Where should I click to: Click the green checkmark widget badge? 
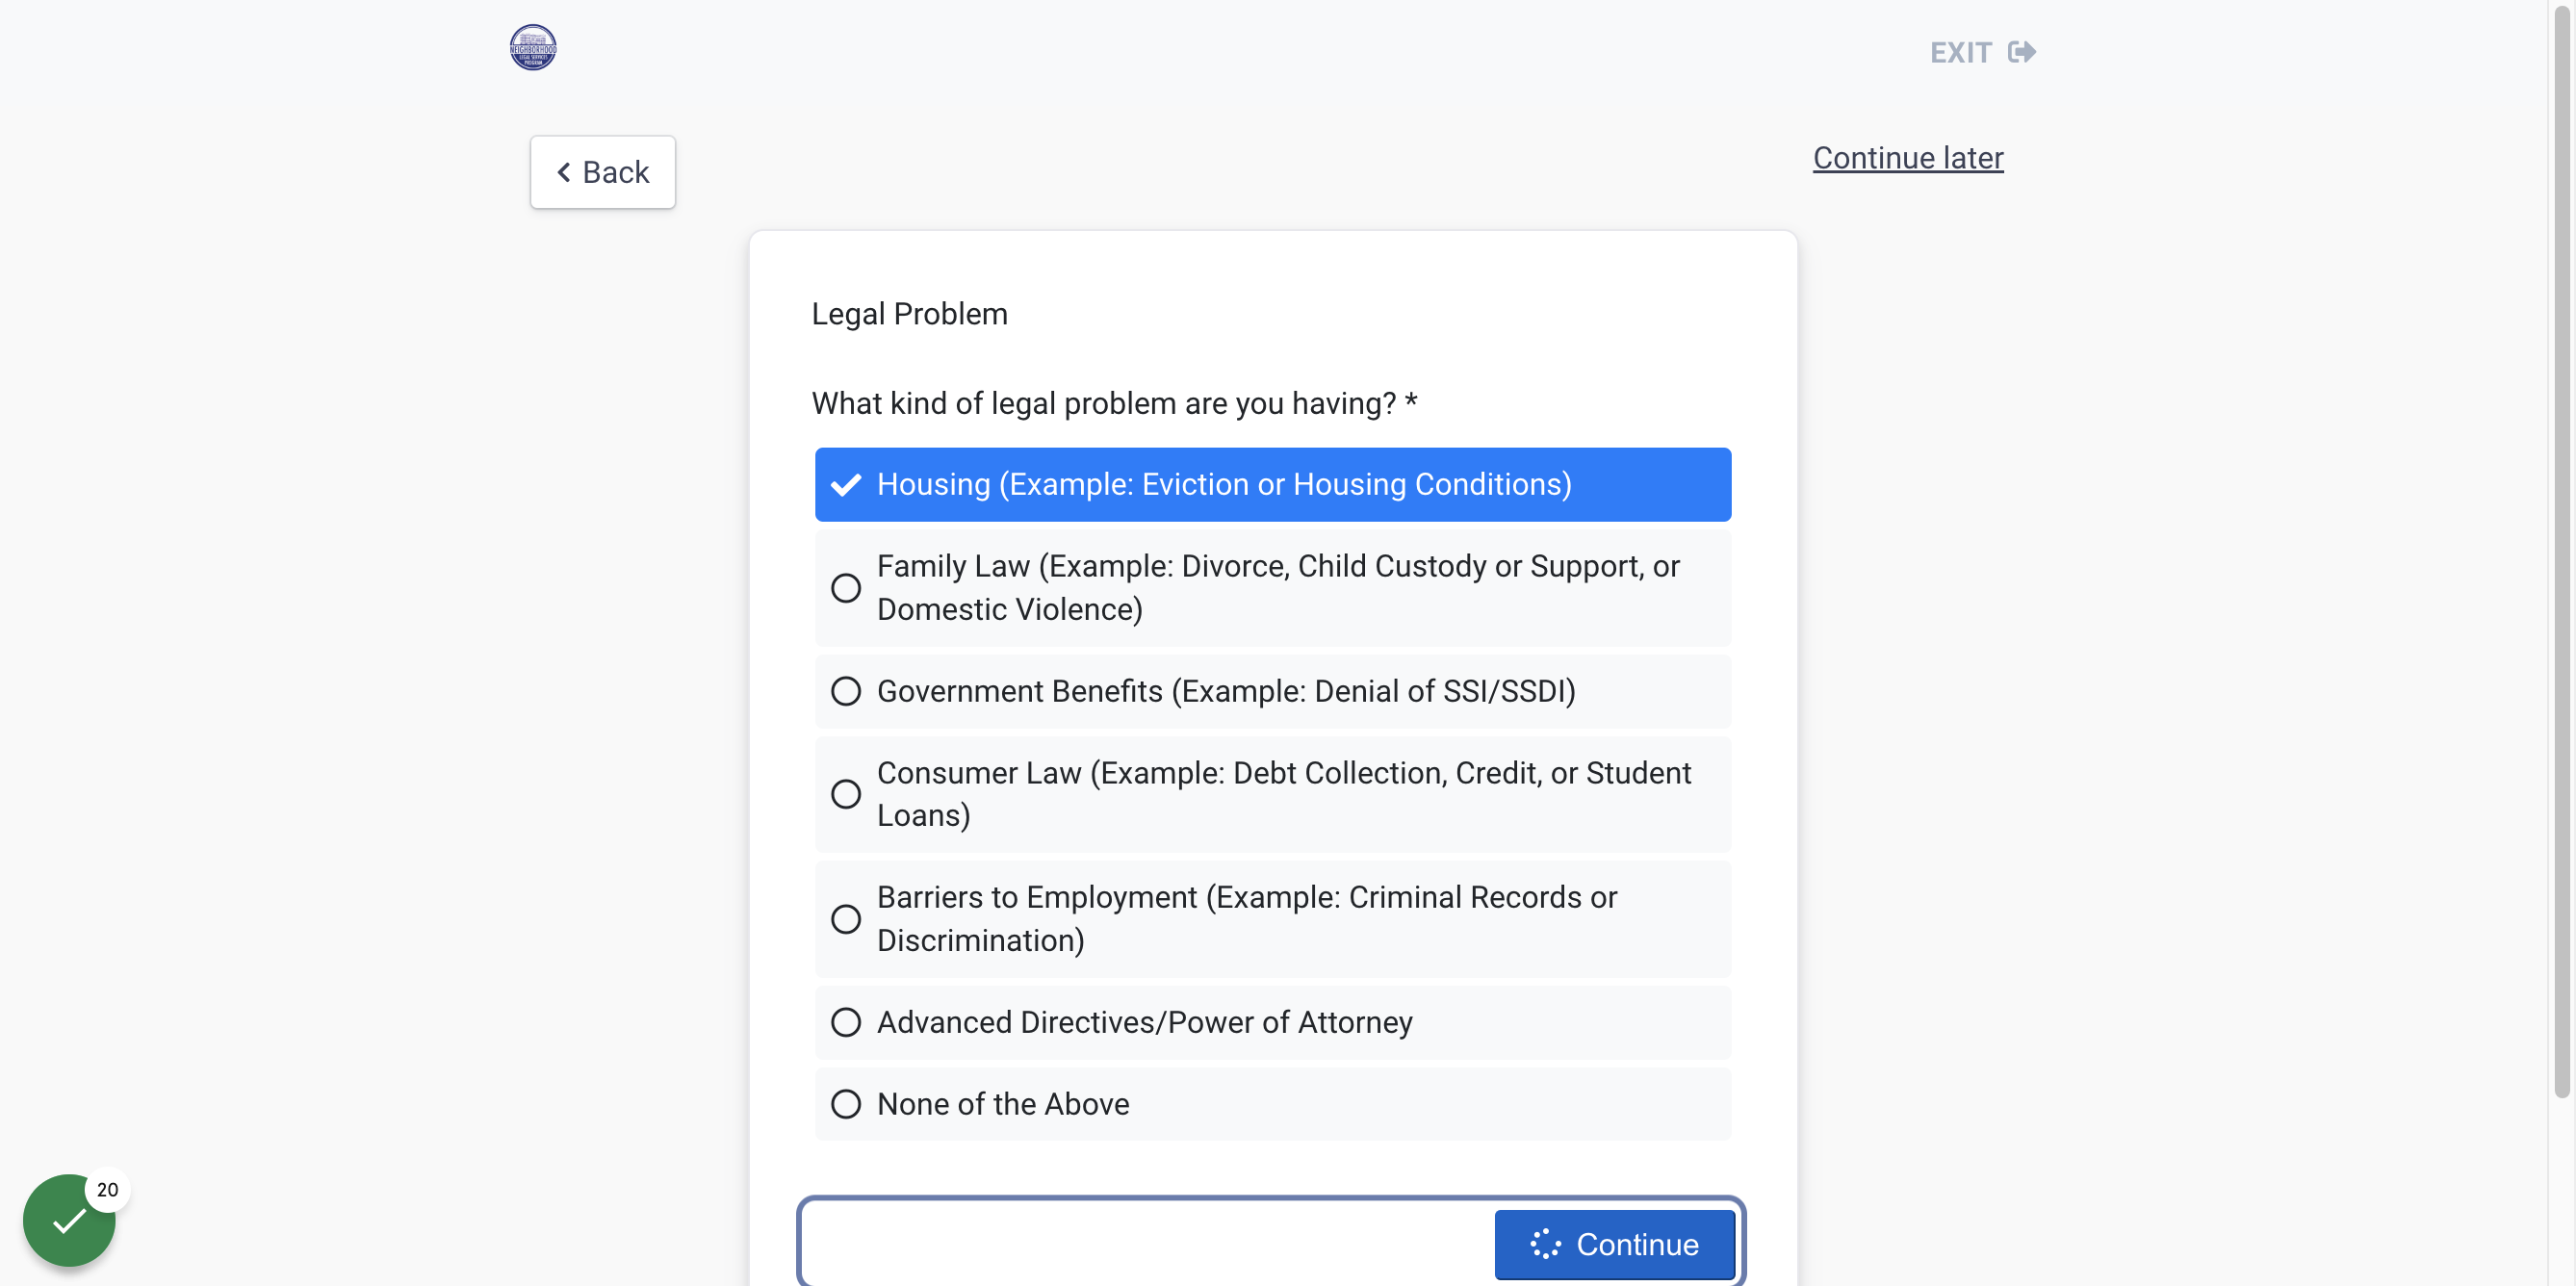[x=69, y=1219]
